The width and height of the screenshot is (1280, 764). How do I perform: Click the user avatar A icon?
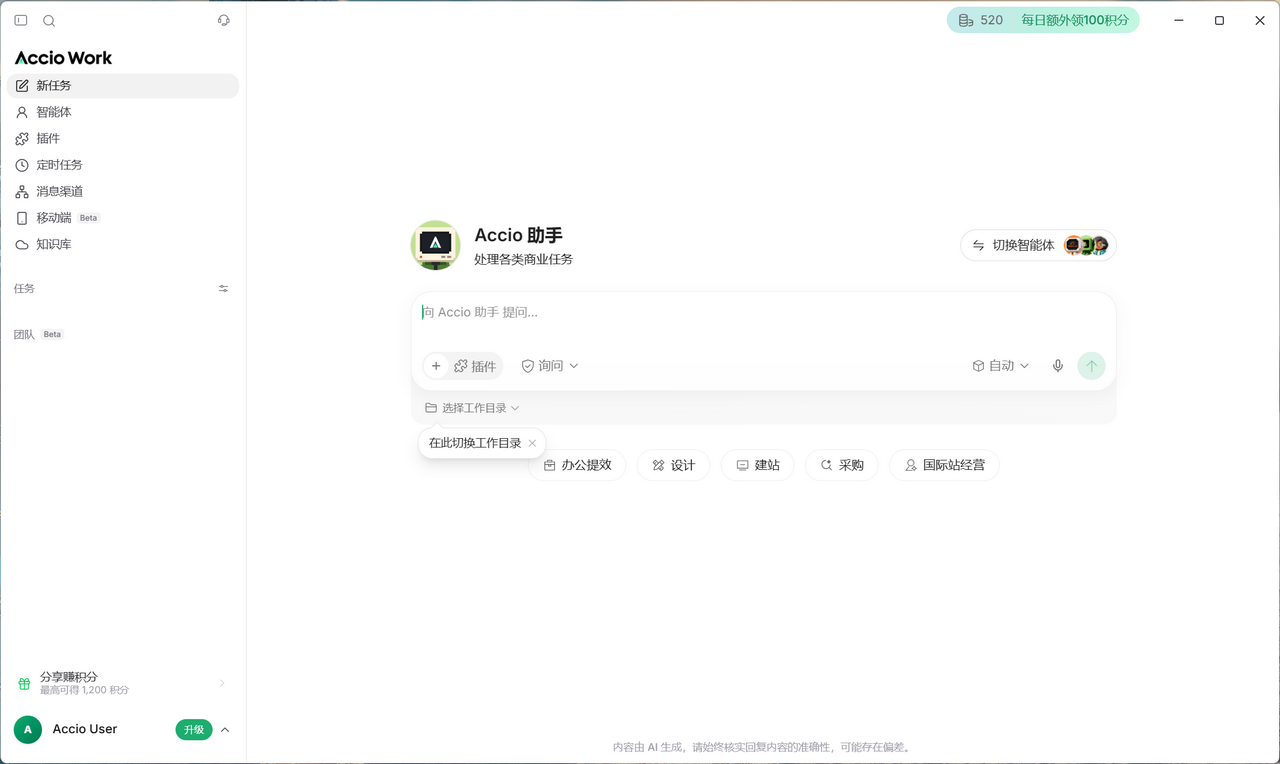click(28, 730)
